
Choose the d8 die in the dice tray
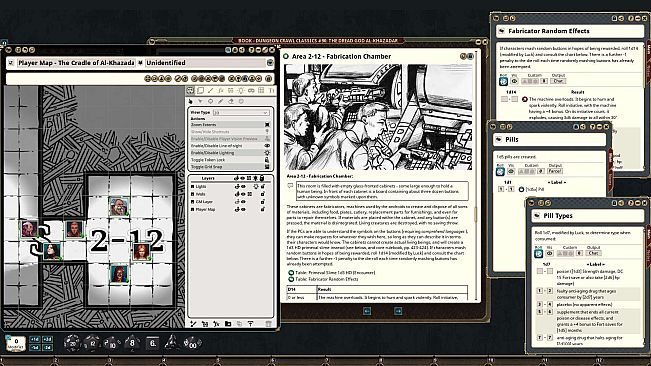tap(132, 343)
